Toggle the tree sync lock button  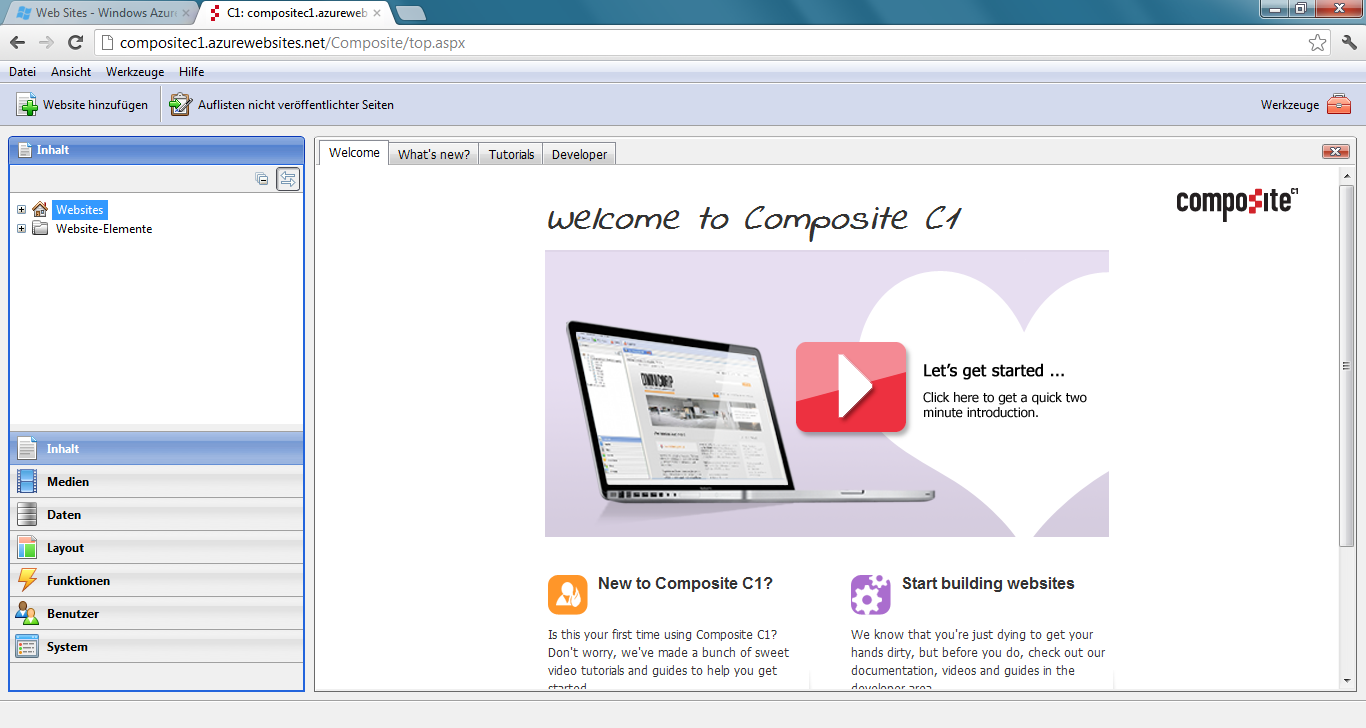pyautogui.click(x=288, y=179)
